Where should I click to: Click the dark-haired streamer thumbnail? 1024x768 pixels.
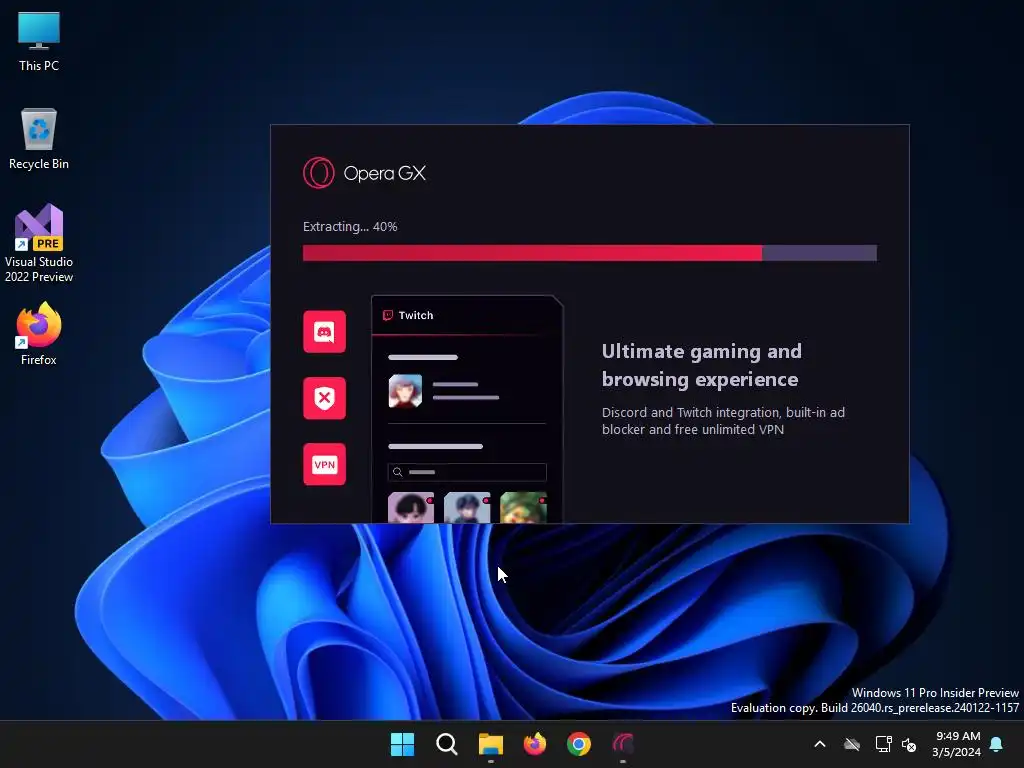pos(411,507)
